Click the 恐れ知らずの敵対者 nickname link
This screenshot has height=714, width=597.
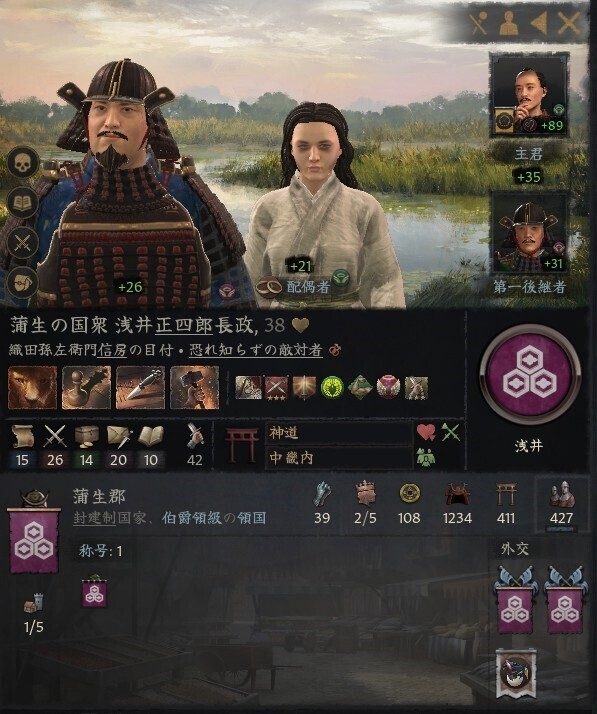point(256,350)
